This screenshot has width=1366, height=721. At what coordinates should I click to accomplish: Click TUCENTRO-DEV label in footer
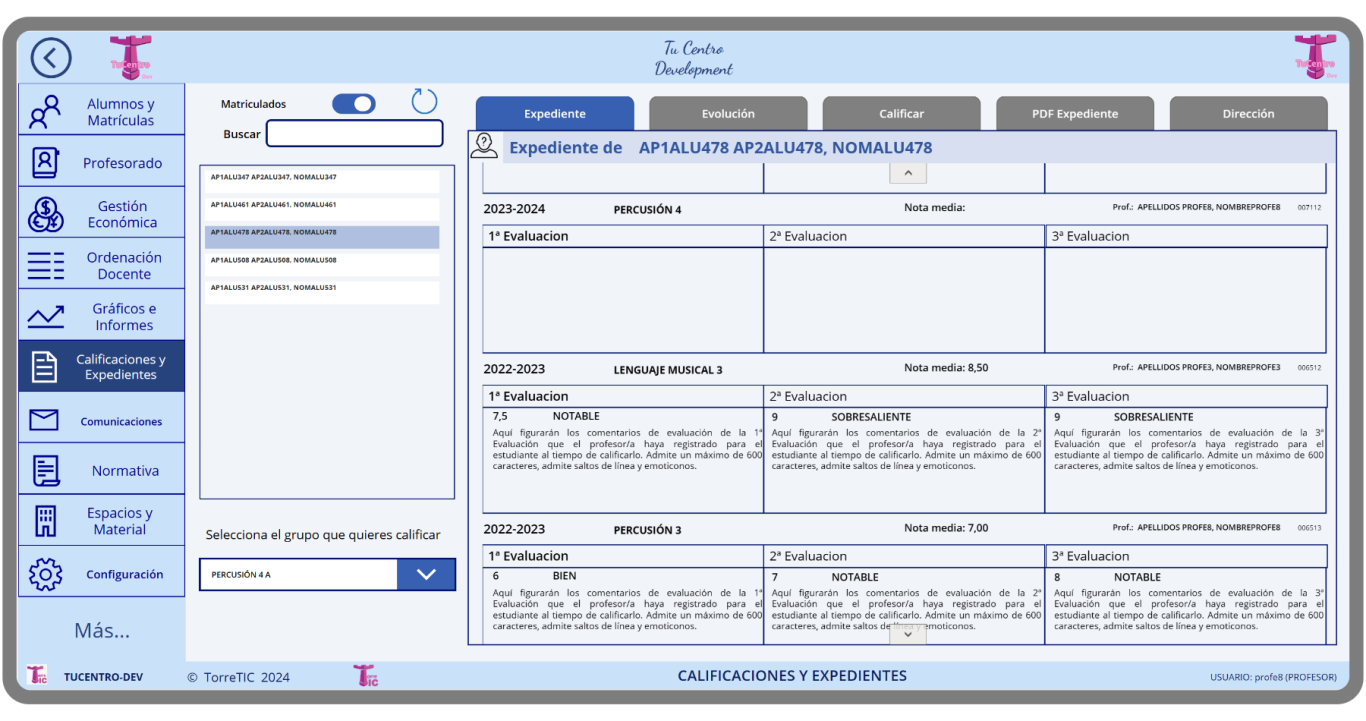(103, 677)
